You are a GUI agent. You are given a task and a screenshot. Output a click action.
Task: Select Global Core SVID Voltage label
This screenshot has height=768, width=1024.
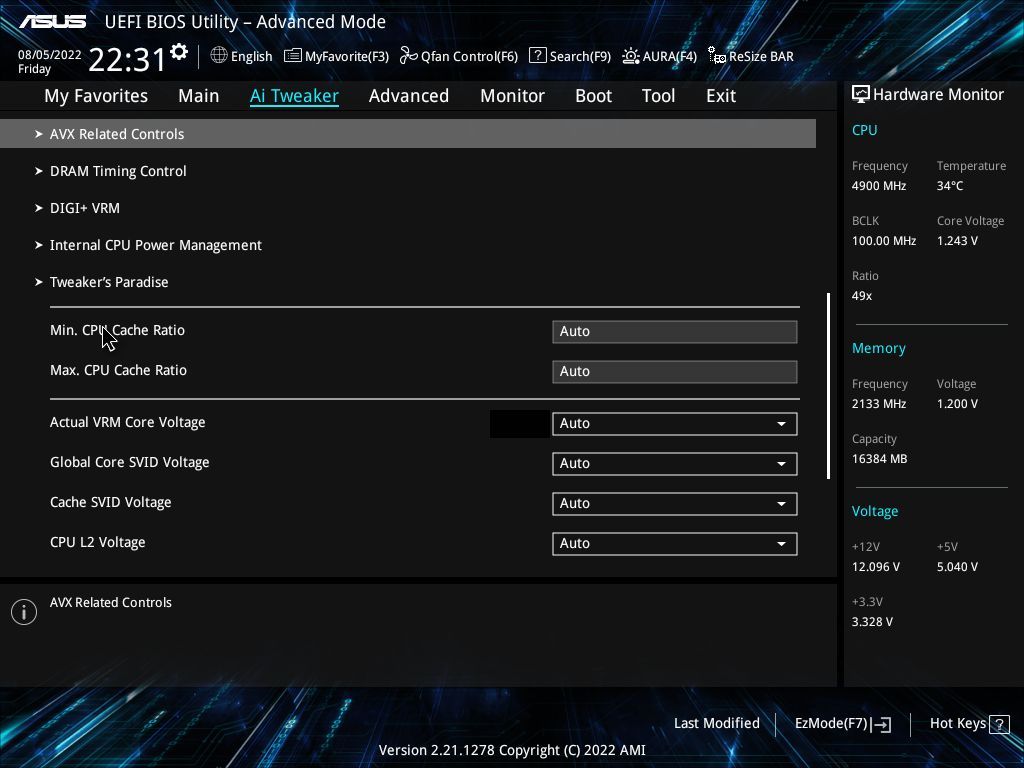130,462
